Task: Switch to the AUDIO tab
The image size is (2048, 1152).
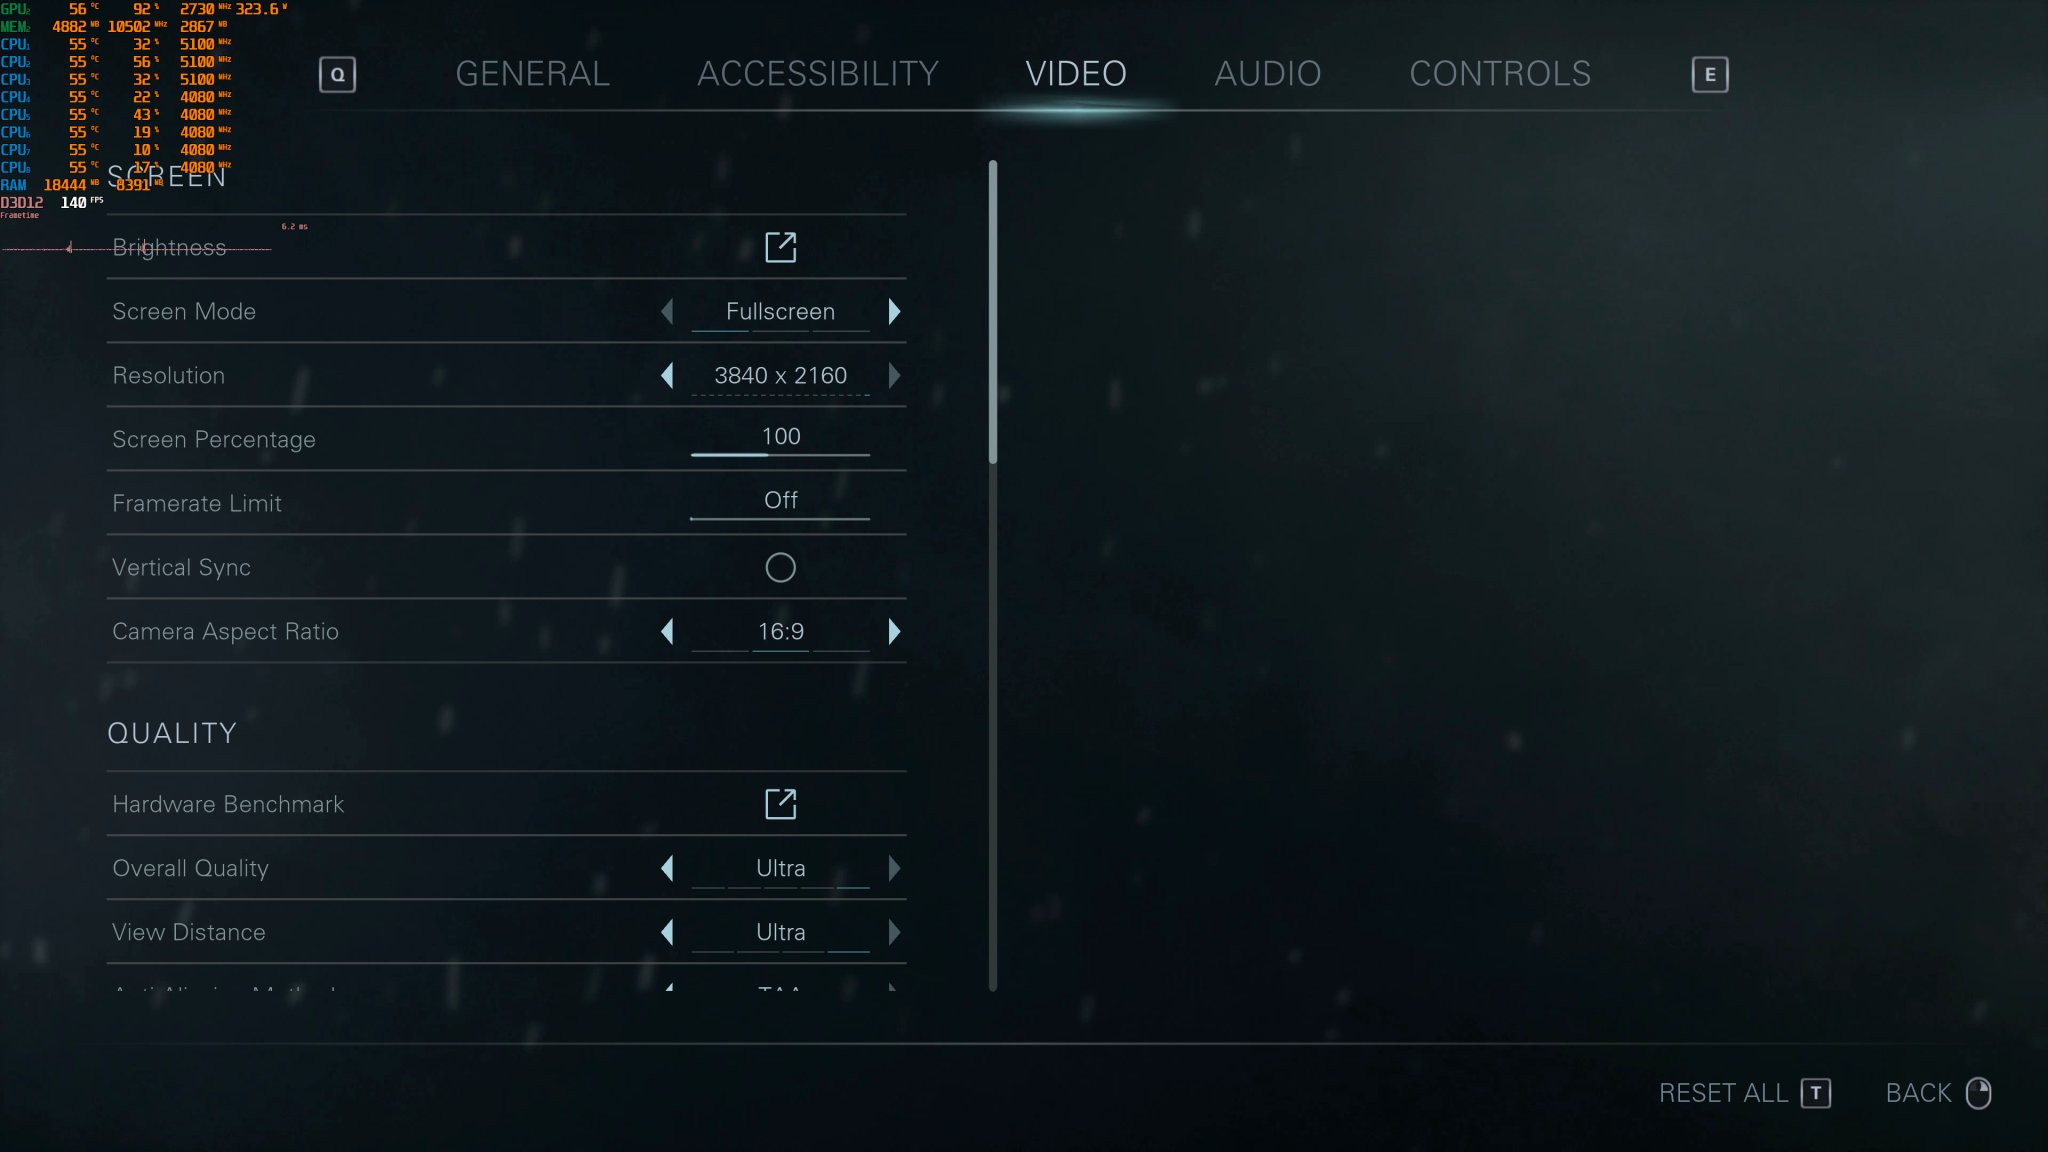Action: [1267, 73]
